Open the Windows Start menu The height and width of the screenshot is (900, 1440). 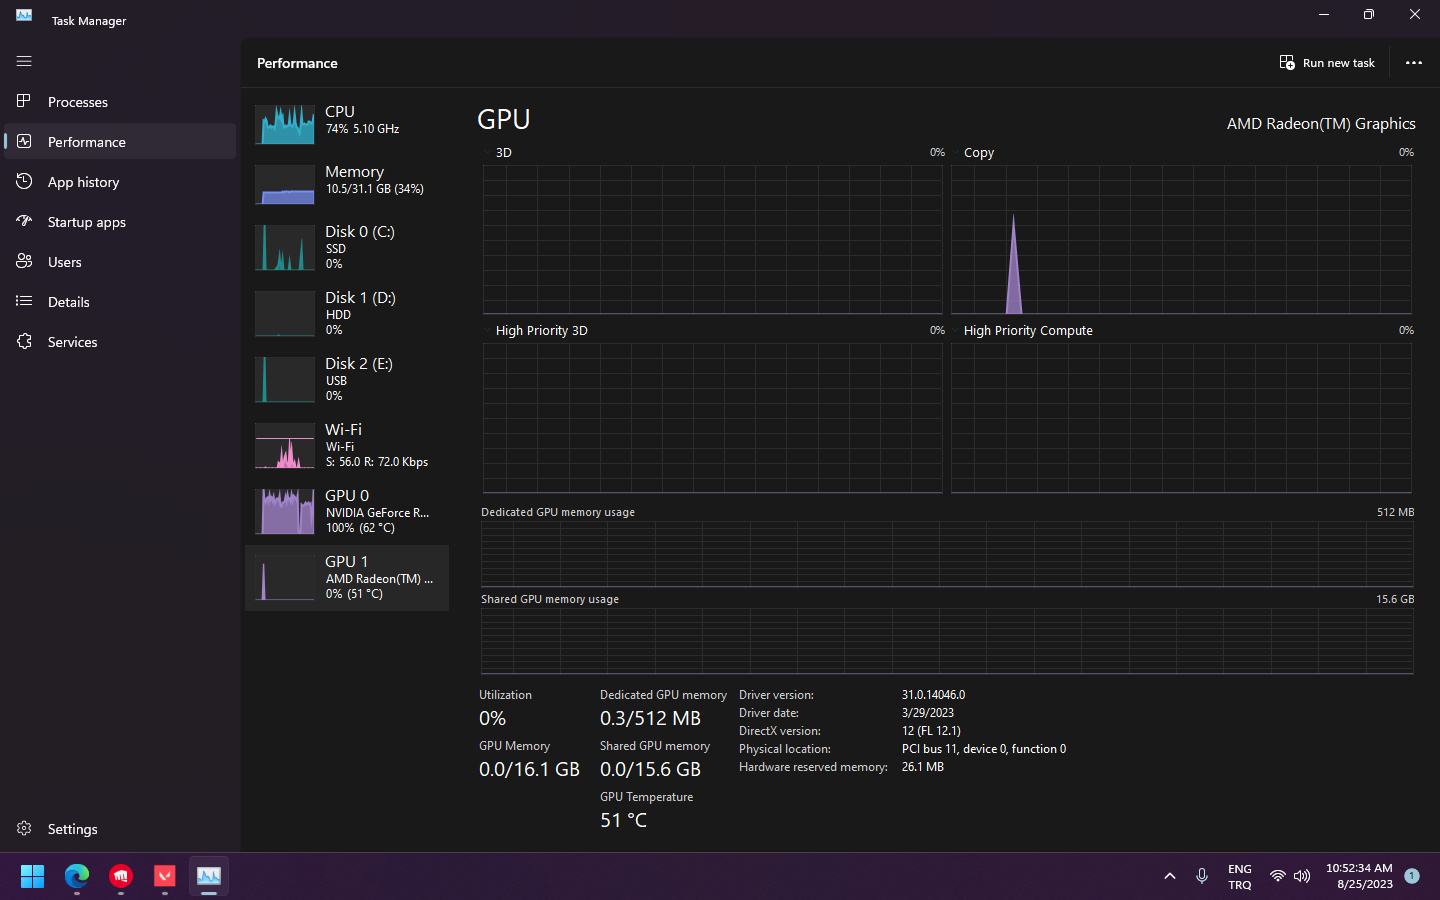(32, 876)
